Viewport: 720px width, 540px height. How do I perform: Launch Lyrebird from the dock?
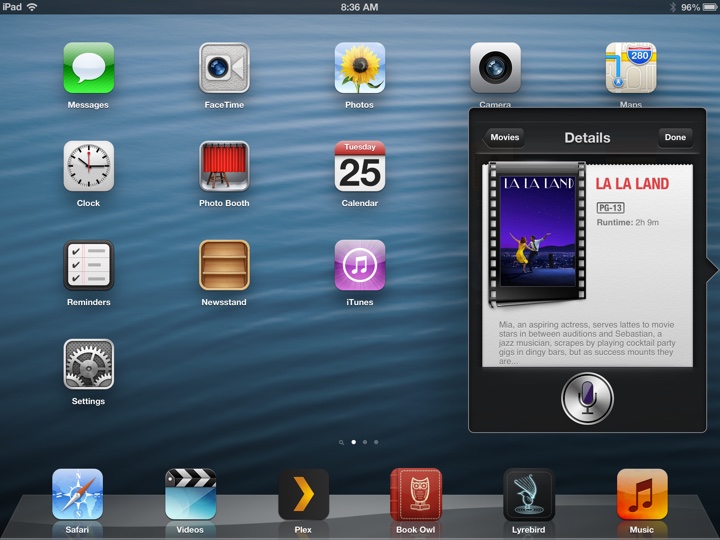pyautogui.click(x=529, y=494)
